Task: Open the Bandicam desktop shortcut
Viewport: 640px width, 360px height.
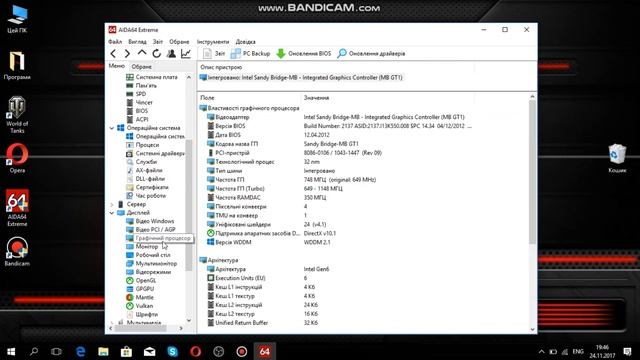Action: (17, 252)
